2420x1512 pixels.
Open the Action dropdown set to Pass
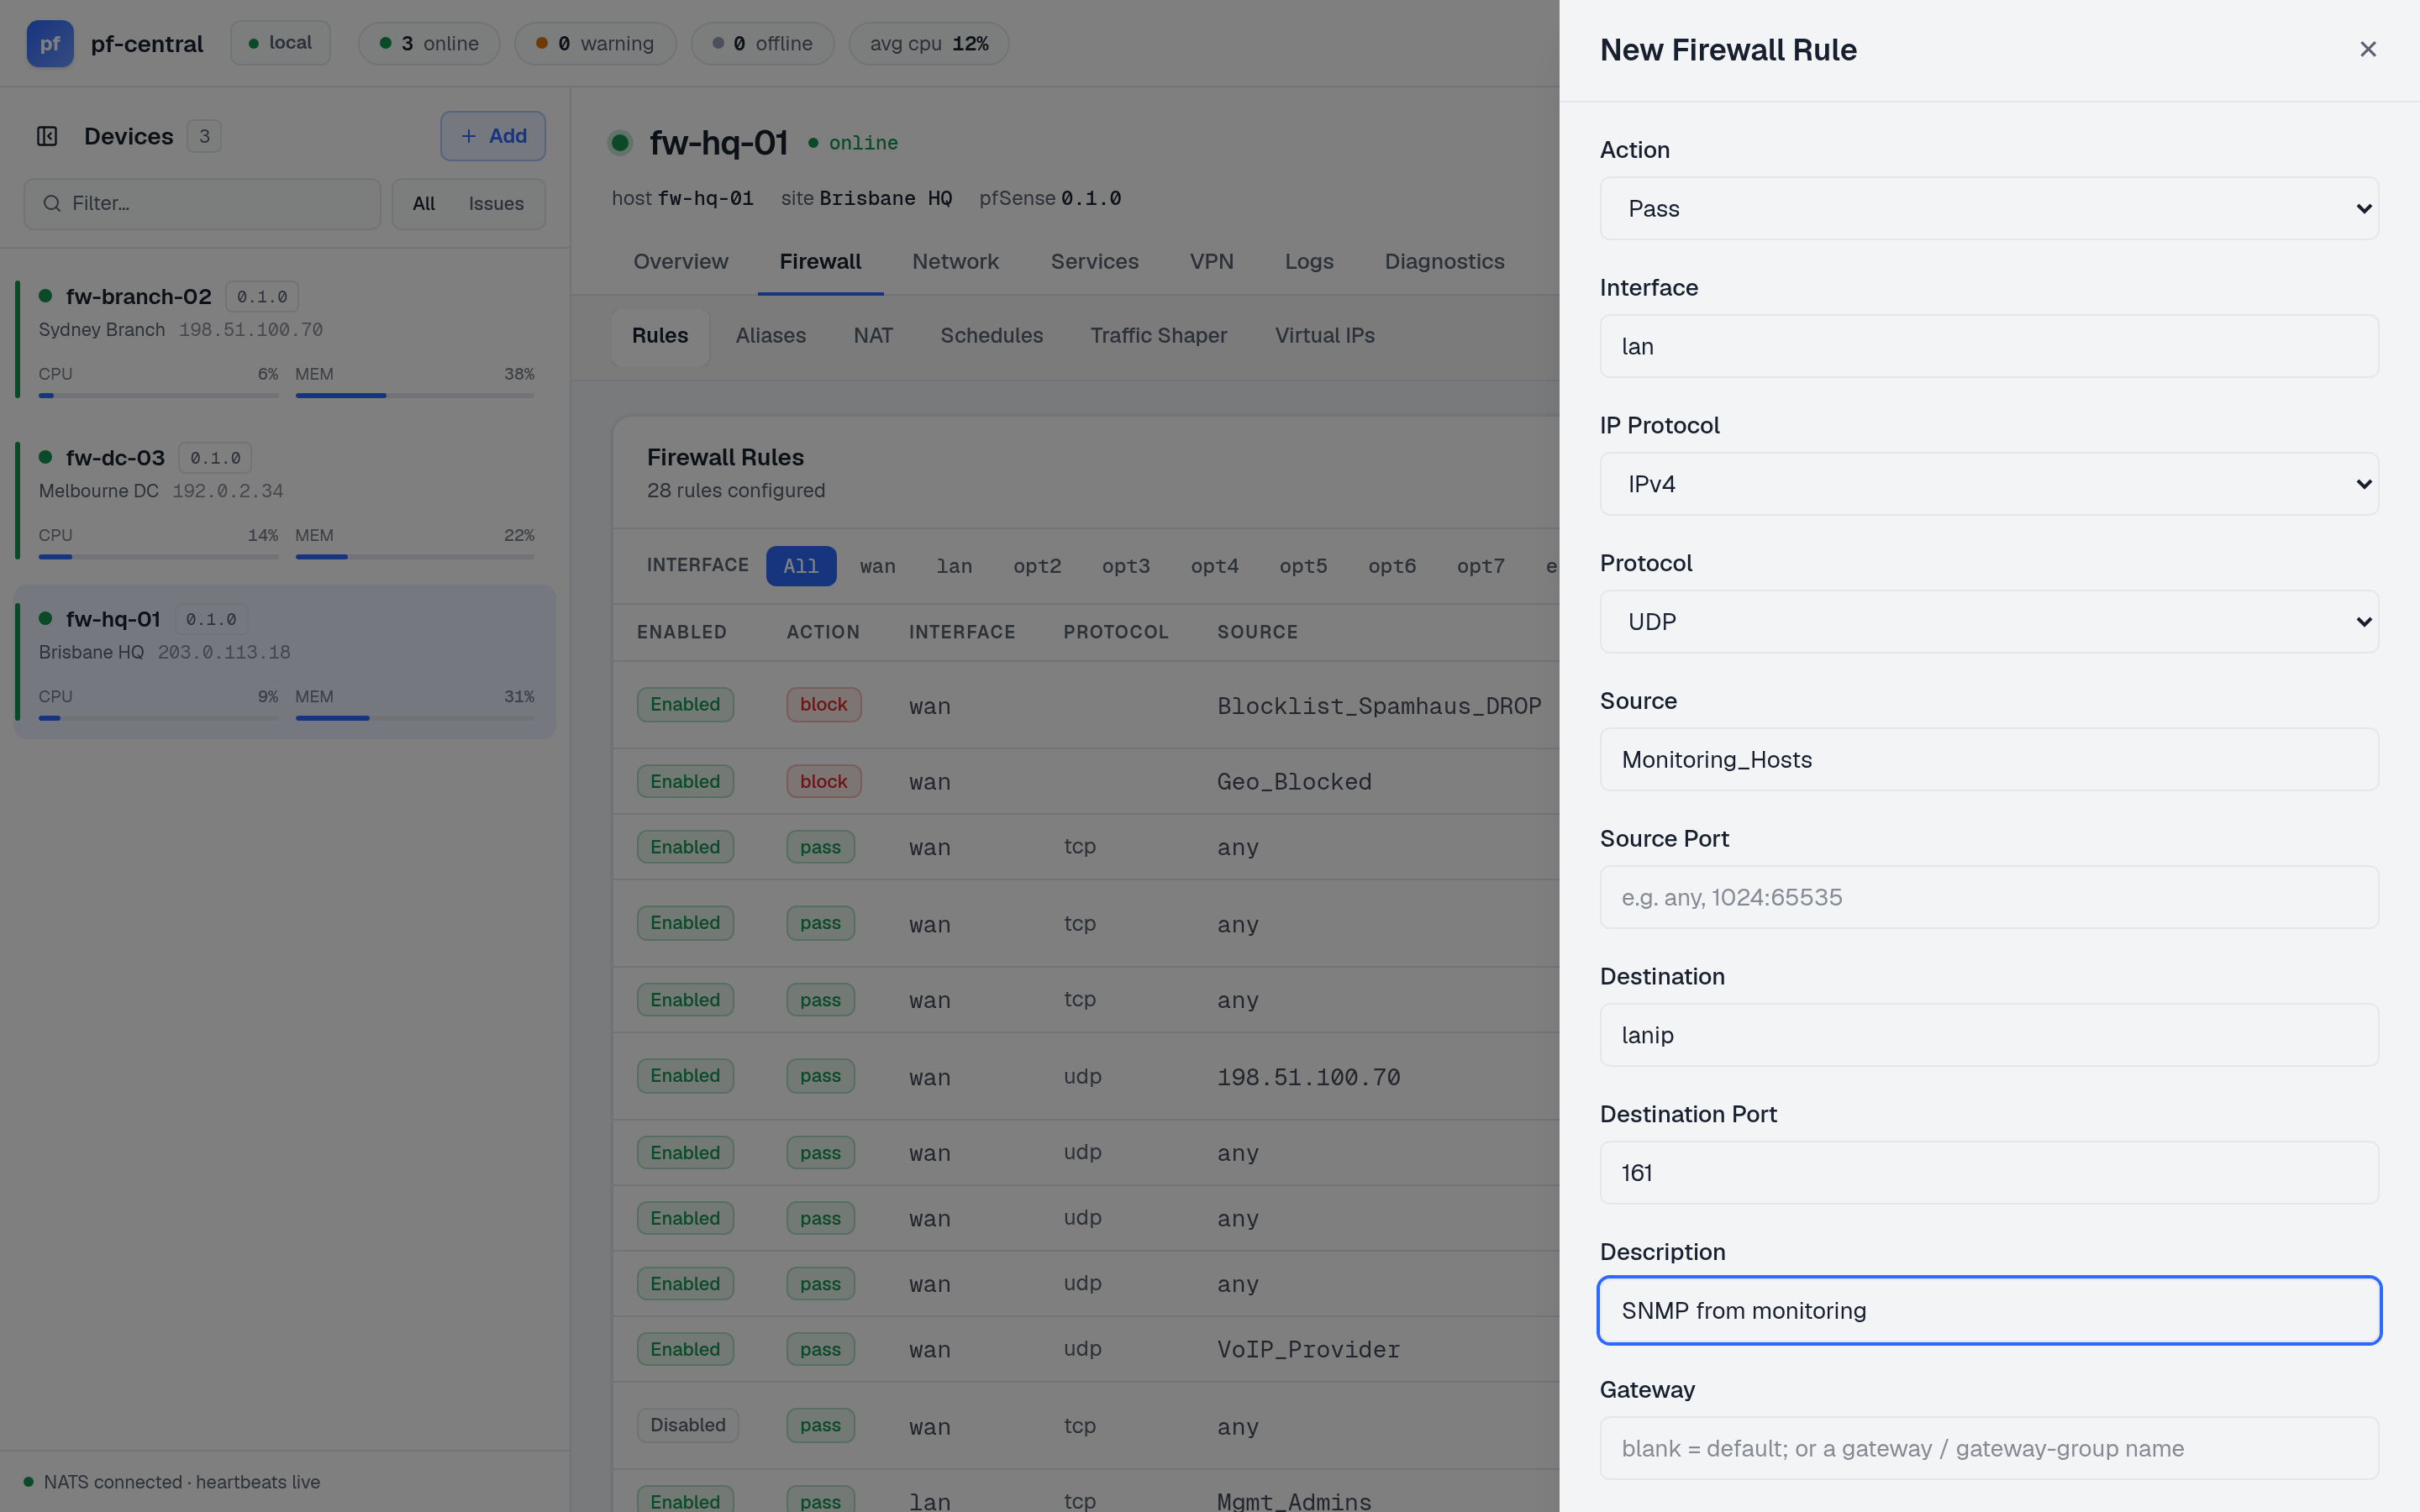pos(1989,208)
